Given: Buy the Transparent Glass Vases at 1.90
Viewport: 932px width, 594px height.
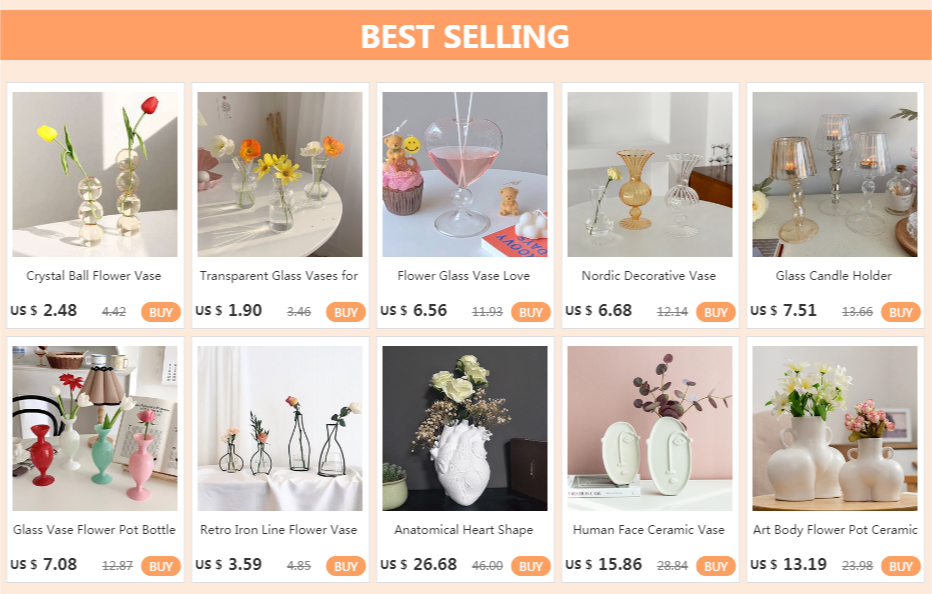Looking at the screenshot, I should pos(345,312).
